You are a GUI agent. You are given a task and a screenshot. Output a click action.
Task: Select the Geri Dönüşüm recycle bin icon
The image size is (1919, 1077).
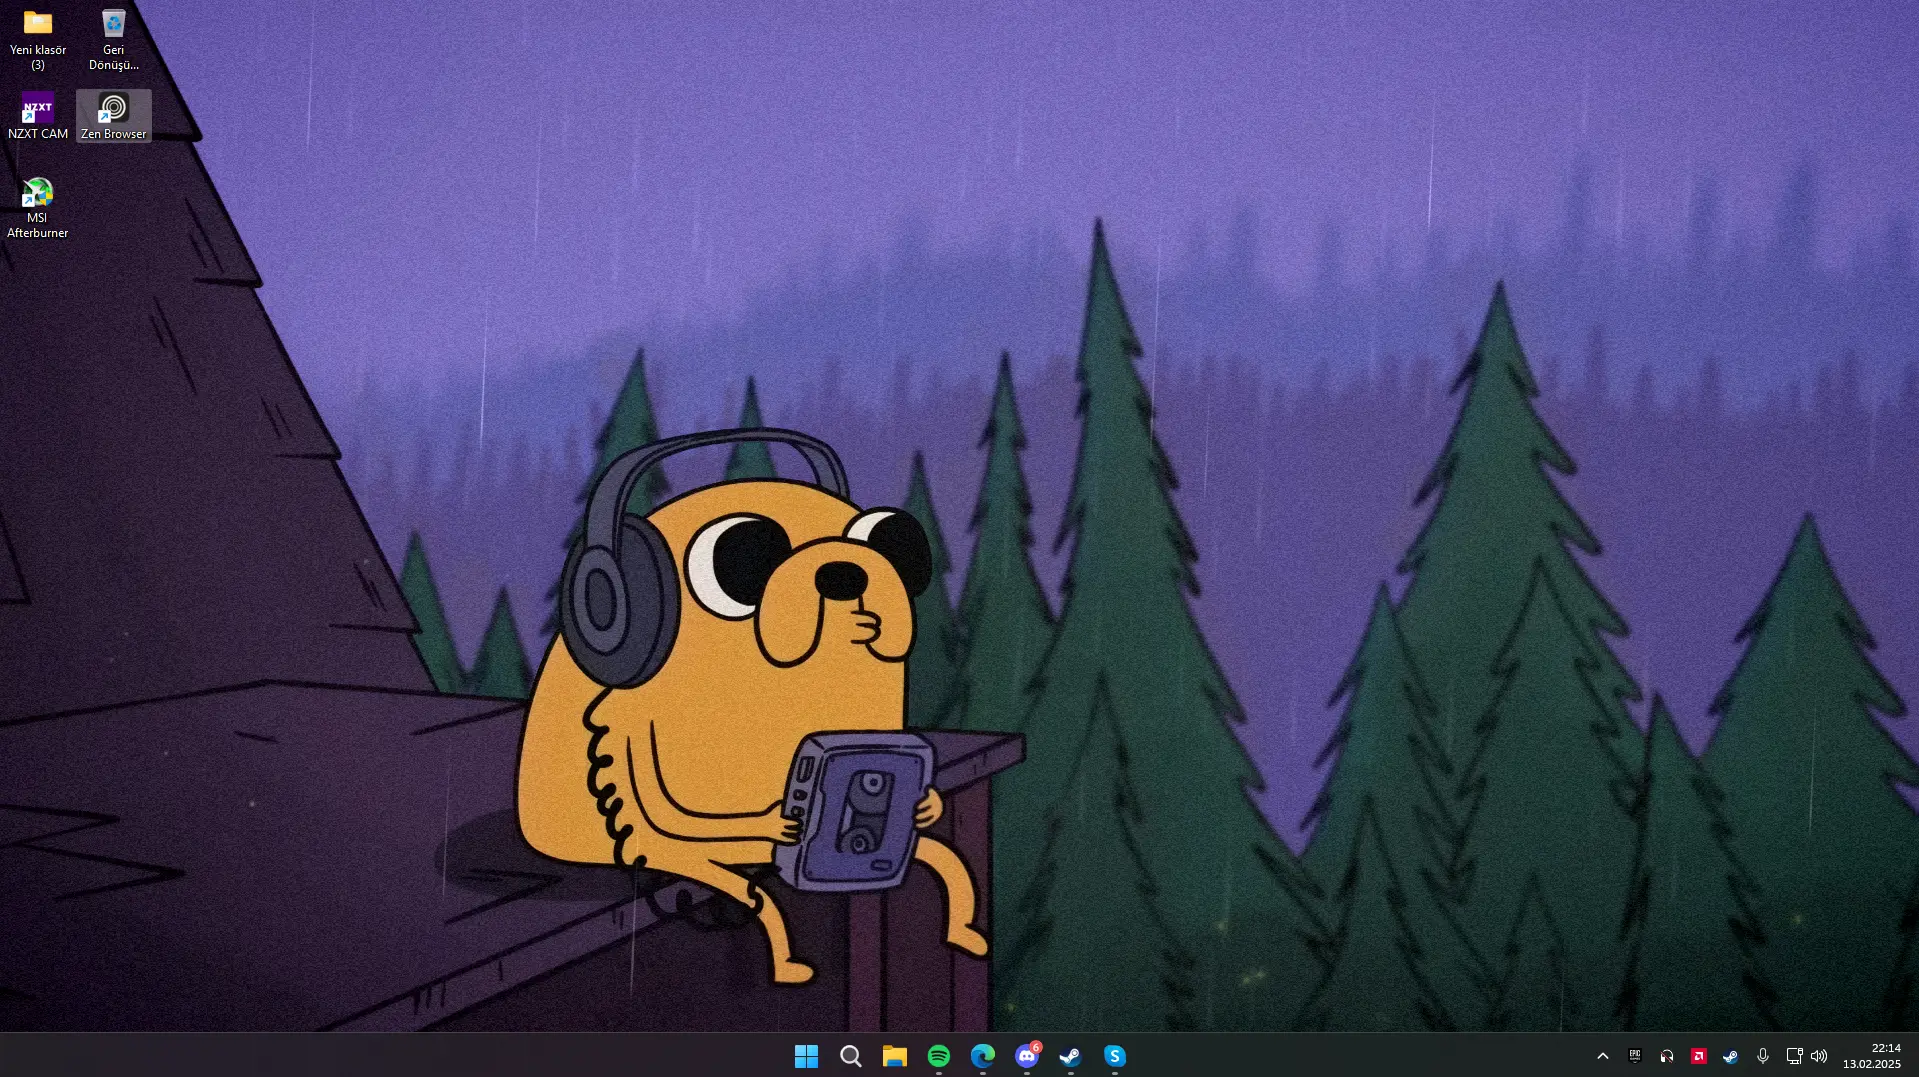coord(114,40)
